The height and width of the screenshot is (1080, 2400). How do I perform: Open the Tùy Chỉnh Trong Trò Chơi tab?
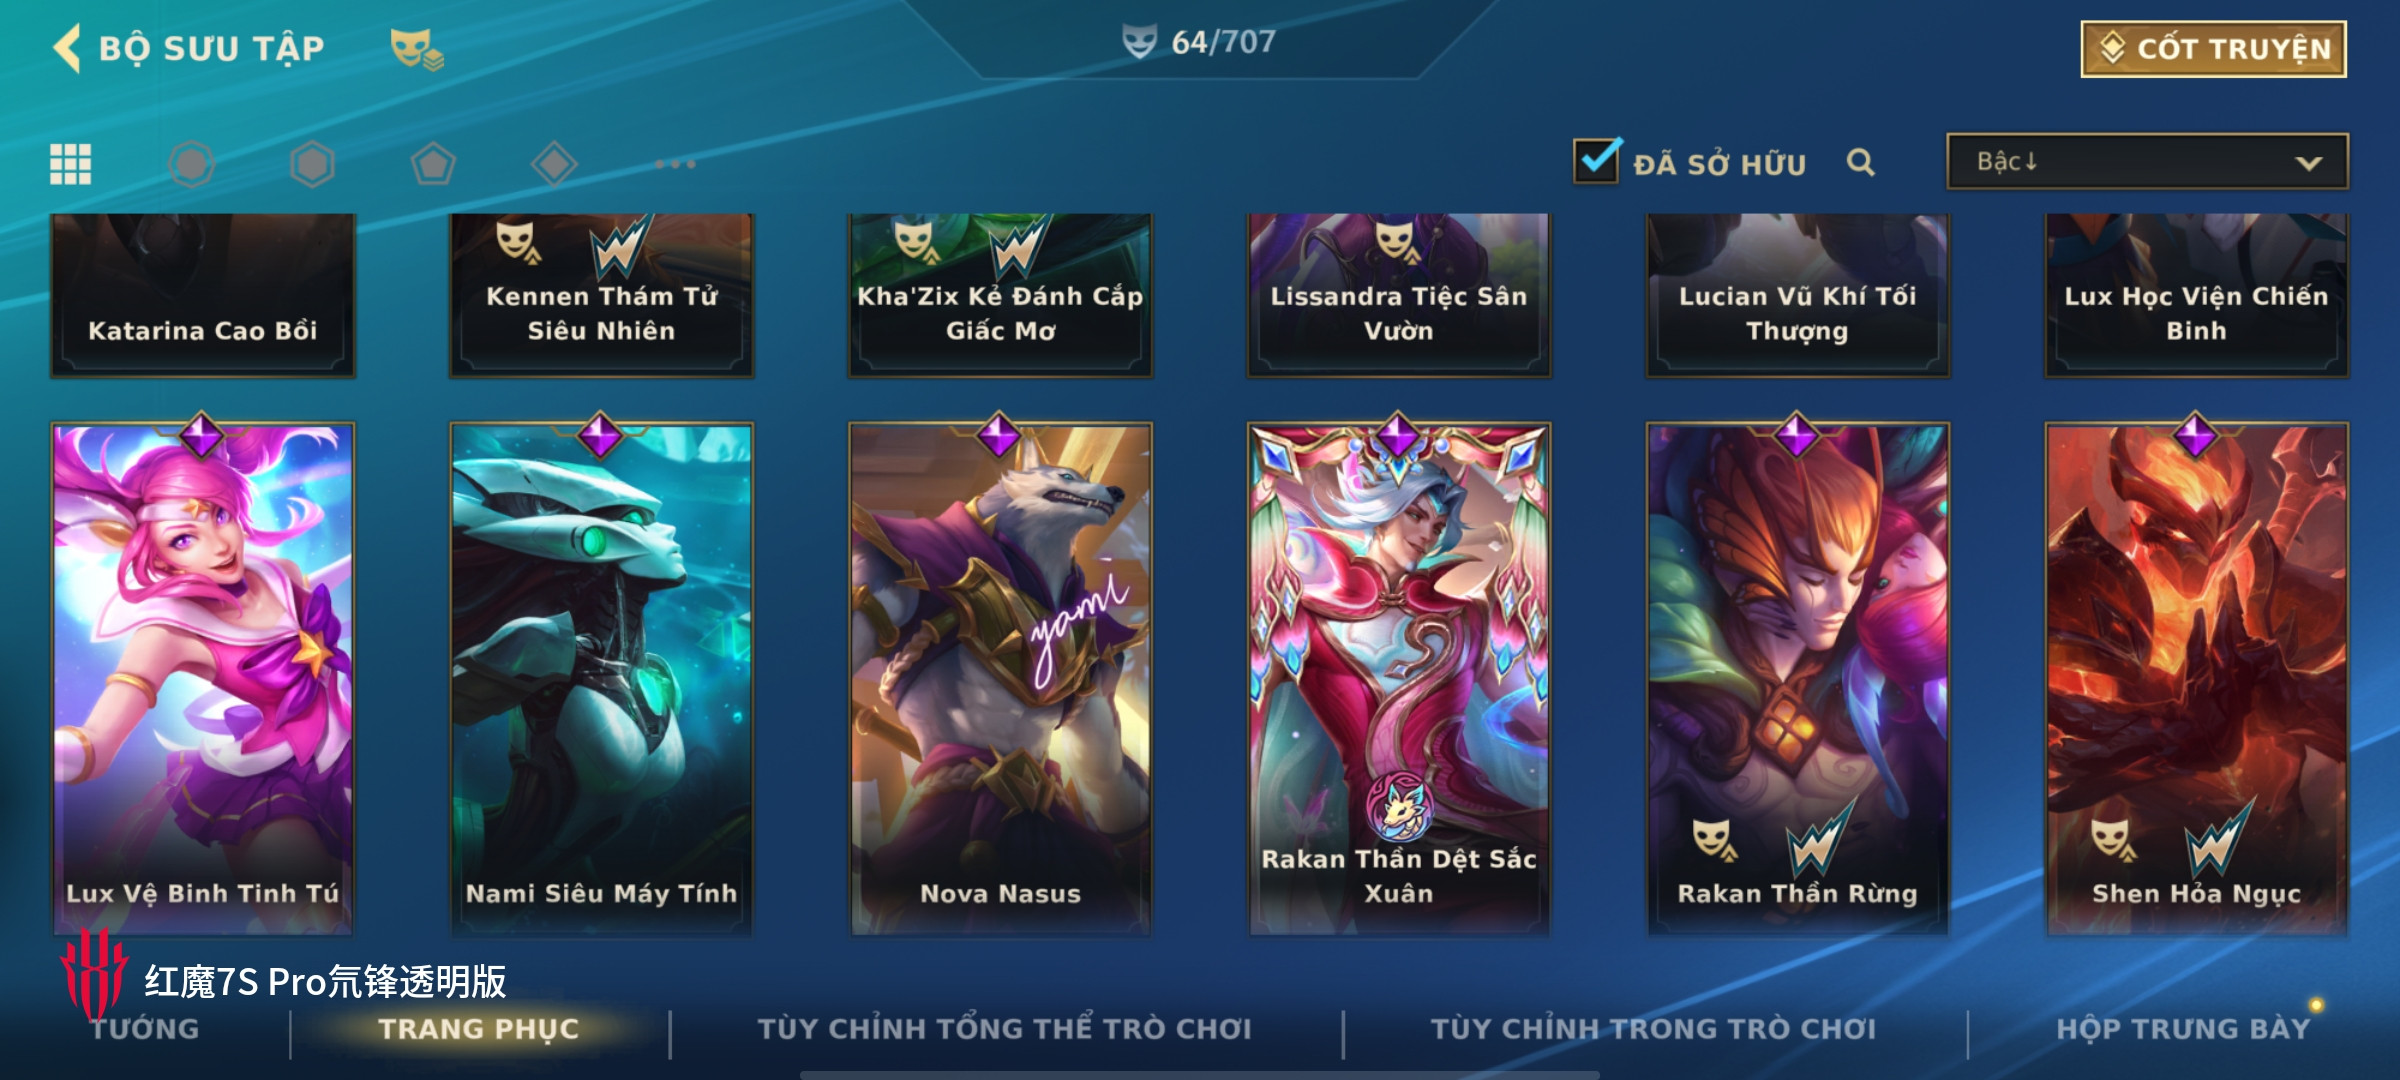click(1653, 1029)
